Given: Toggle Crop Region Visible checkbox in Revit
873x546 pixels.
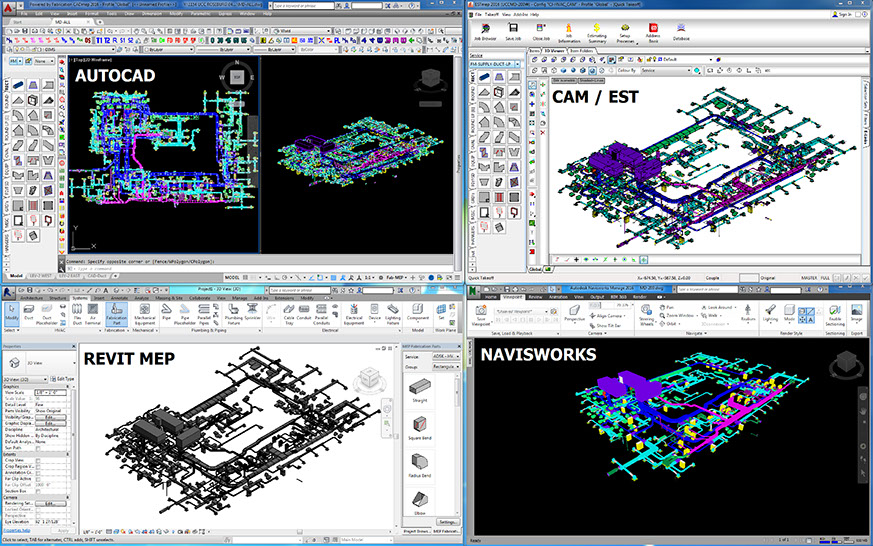Looking at the screenshot, I should pyautogui.click(x=38, y=466).
